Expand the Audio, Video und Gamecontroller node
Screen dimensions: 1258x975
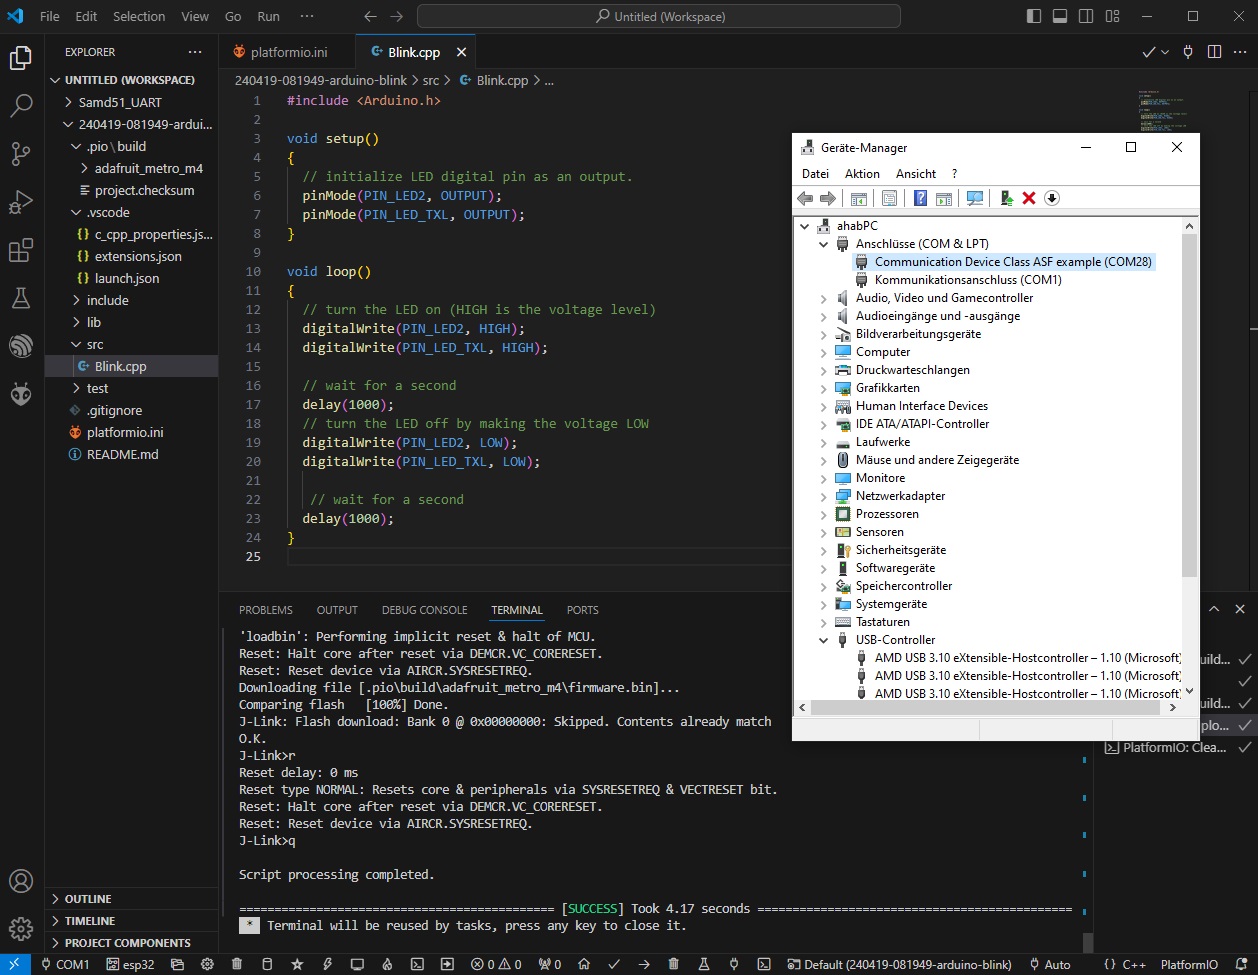coord(824,298)
